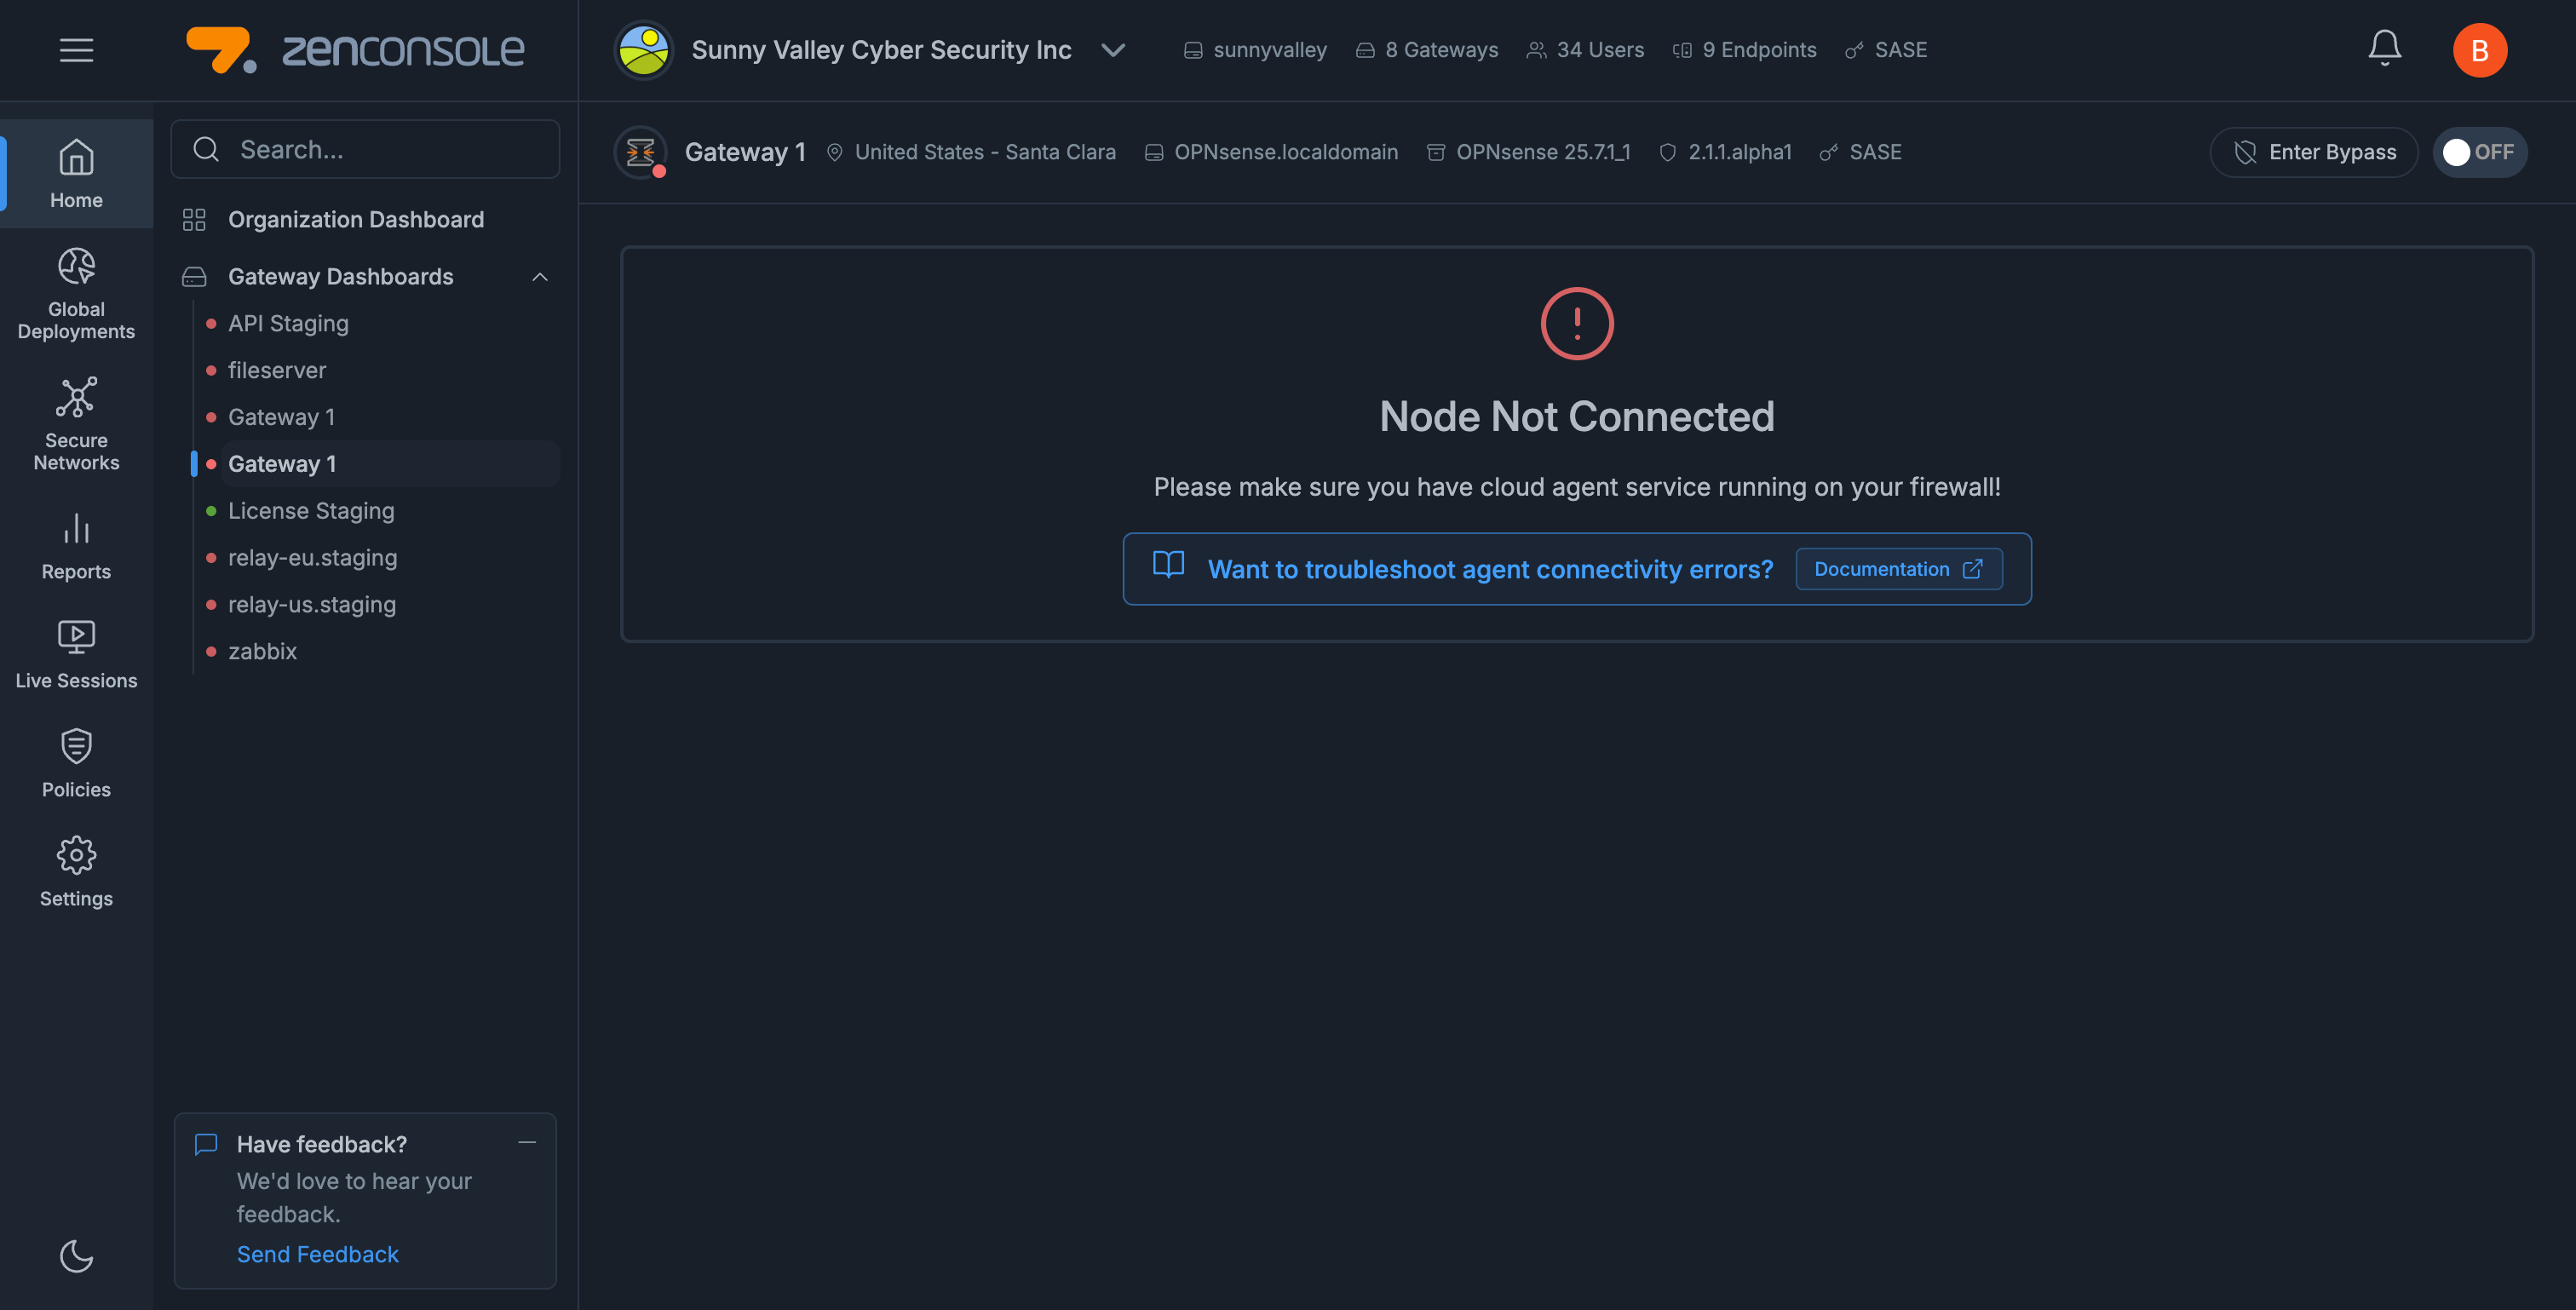The width and height of the screenshot is (2576, 1310).
Task: Open Settings from the sidebar
Action: [75, 871]
